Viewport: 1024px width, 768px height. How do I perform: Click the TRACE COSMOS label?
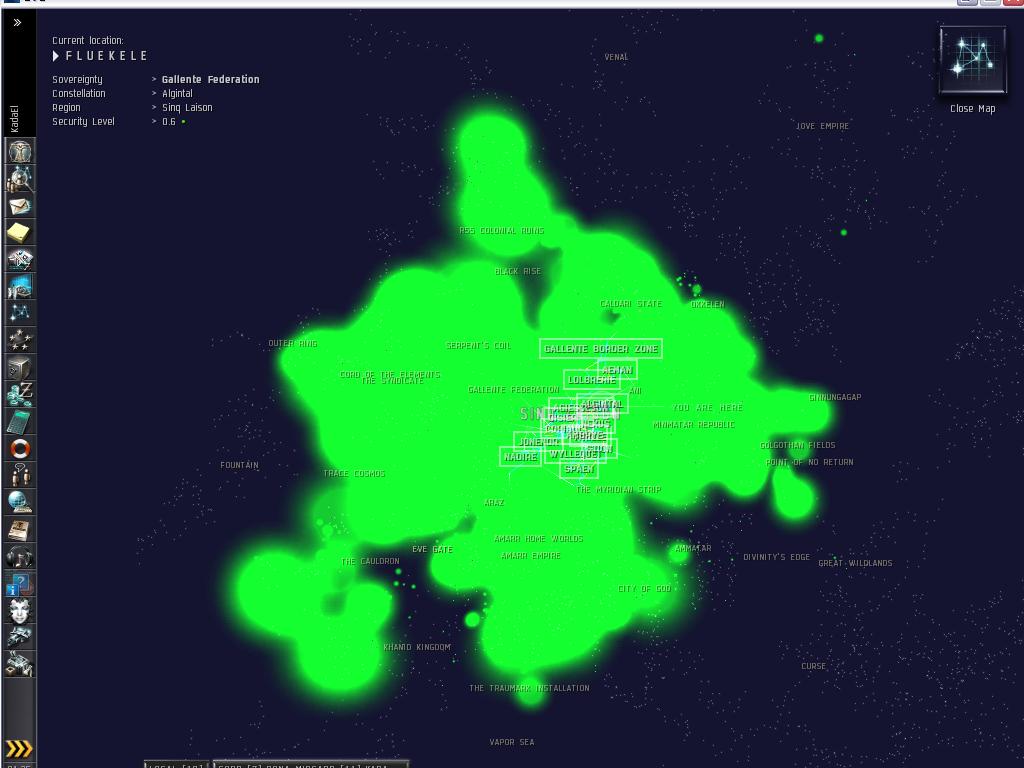point(354,473)
